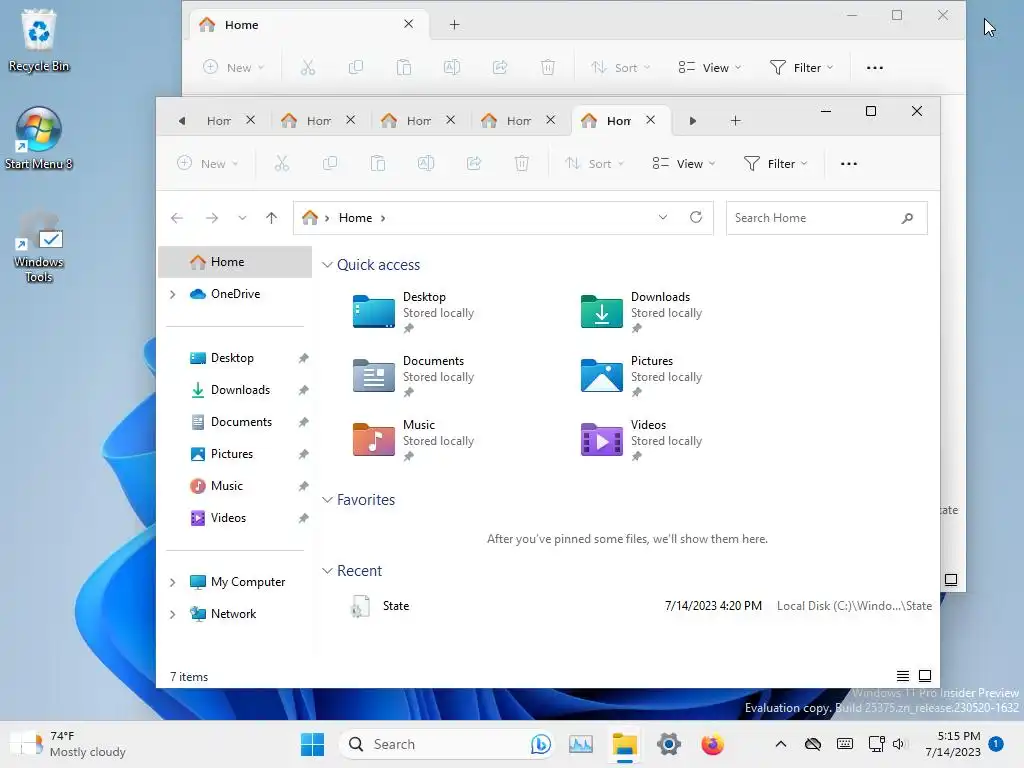1024x768 pixels.
Task: Collapse the Quick access section
Action: [x=327, y=264]
